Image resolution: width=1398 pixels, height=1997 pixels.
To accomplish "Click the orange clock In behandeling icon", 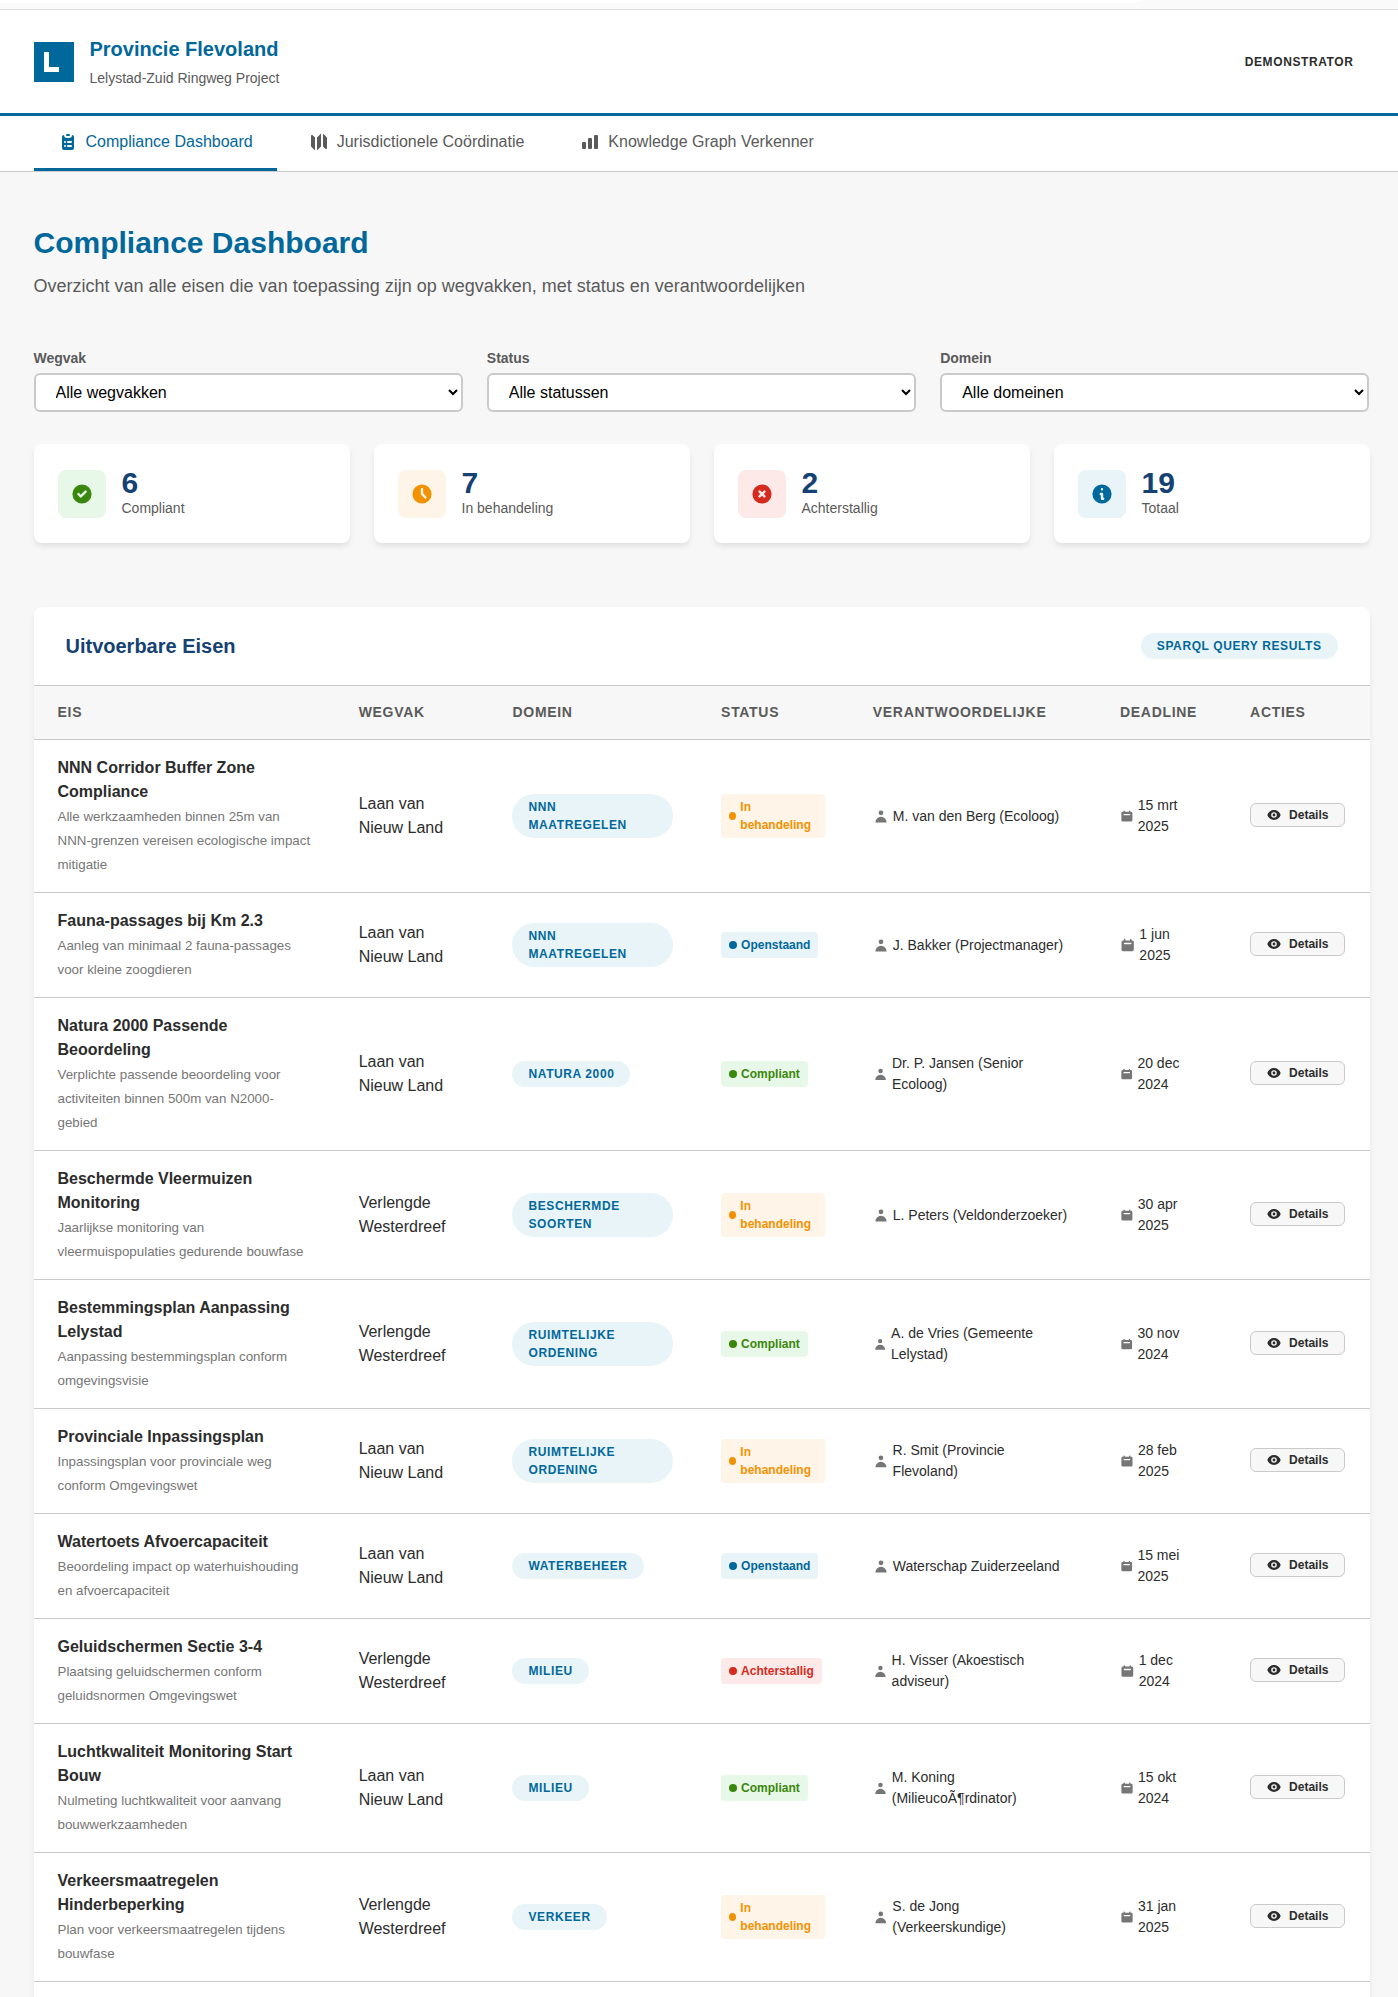I will [422, 494].
